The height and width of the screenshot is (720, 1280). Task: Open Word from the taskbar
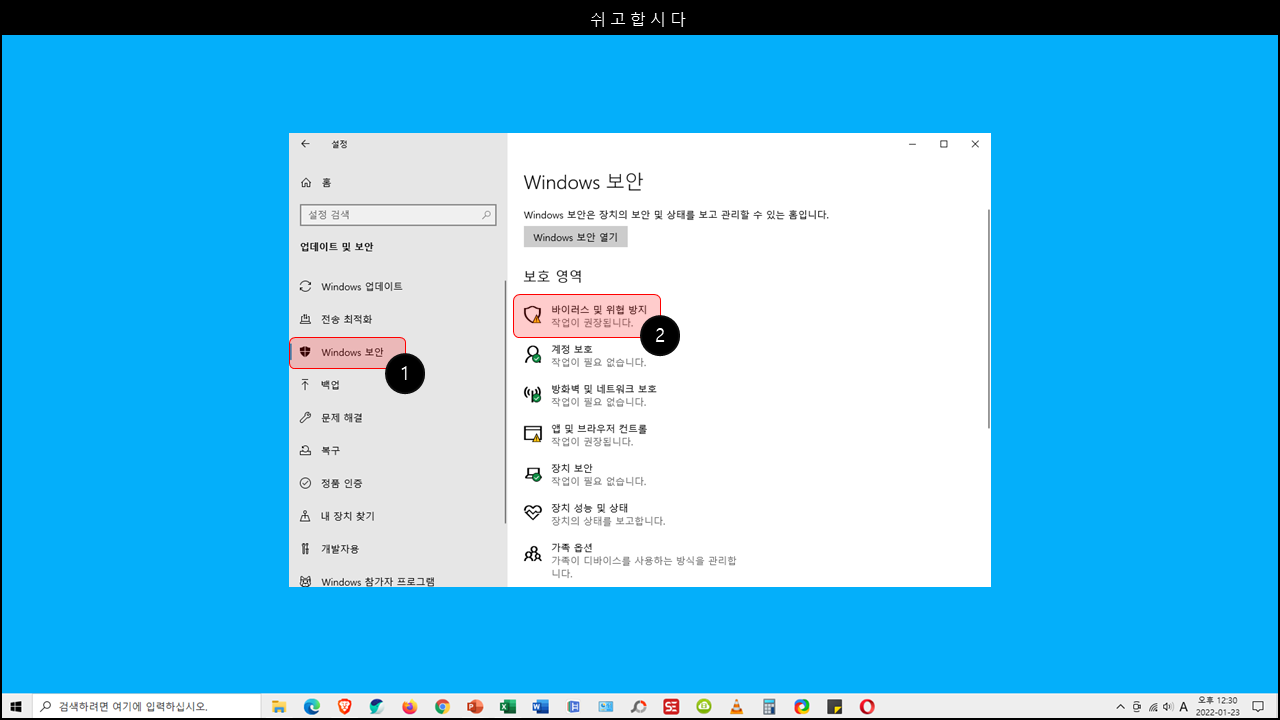[541, 706]
